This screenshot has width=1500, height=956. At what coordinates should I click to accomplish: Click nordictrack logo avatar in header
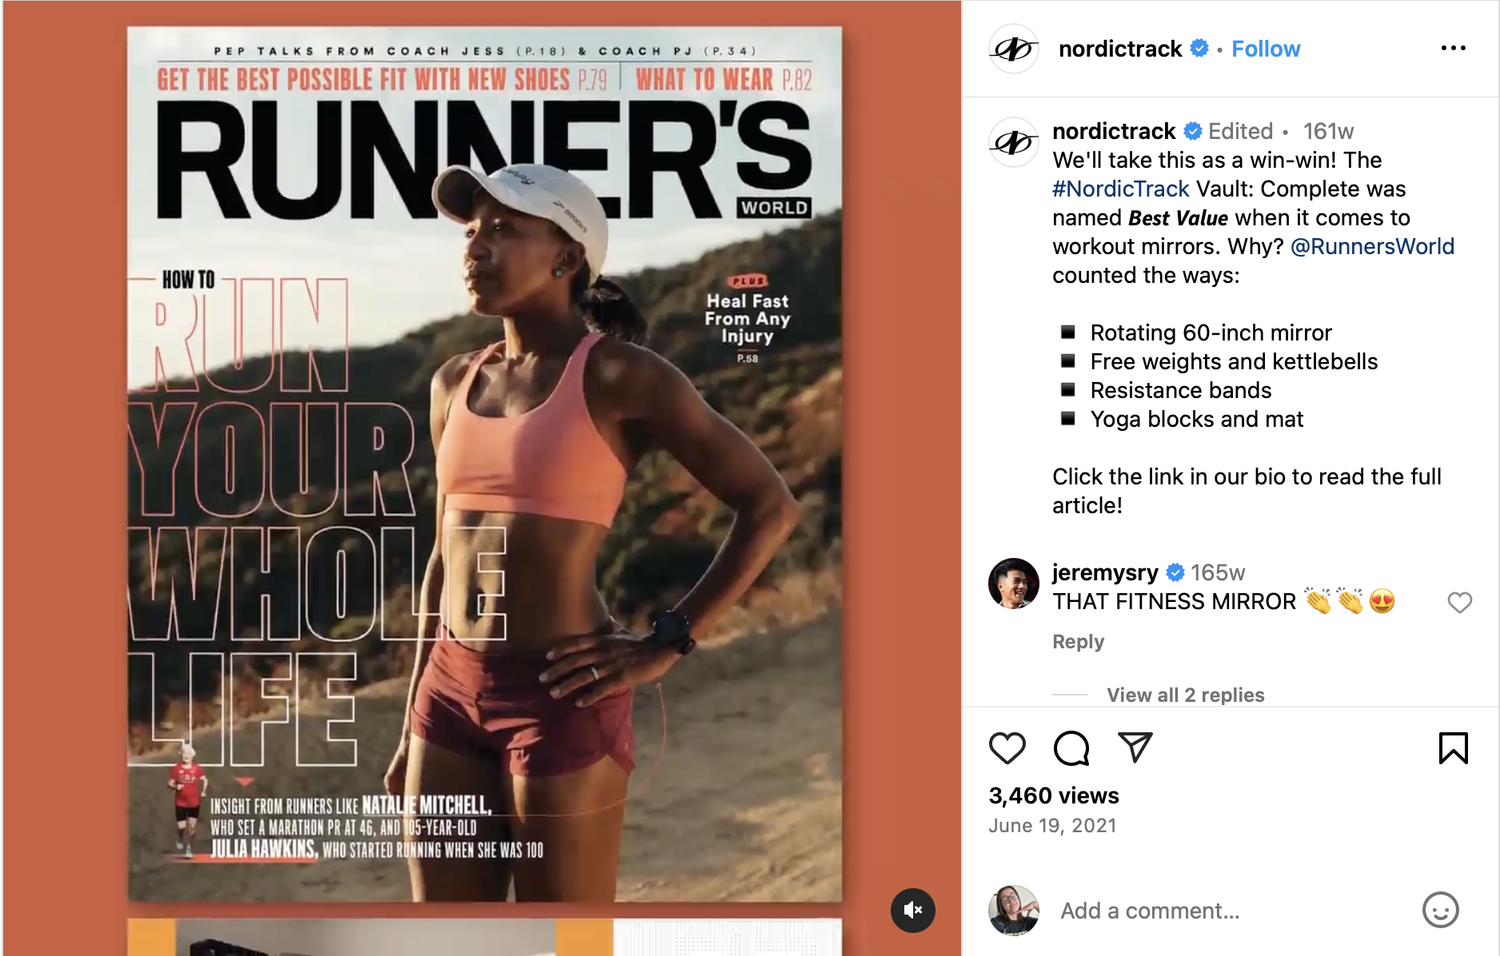(x=1014, y=49)
